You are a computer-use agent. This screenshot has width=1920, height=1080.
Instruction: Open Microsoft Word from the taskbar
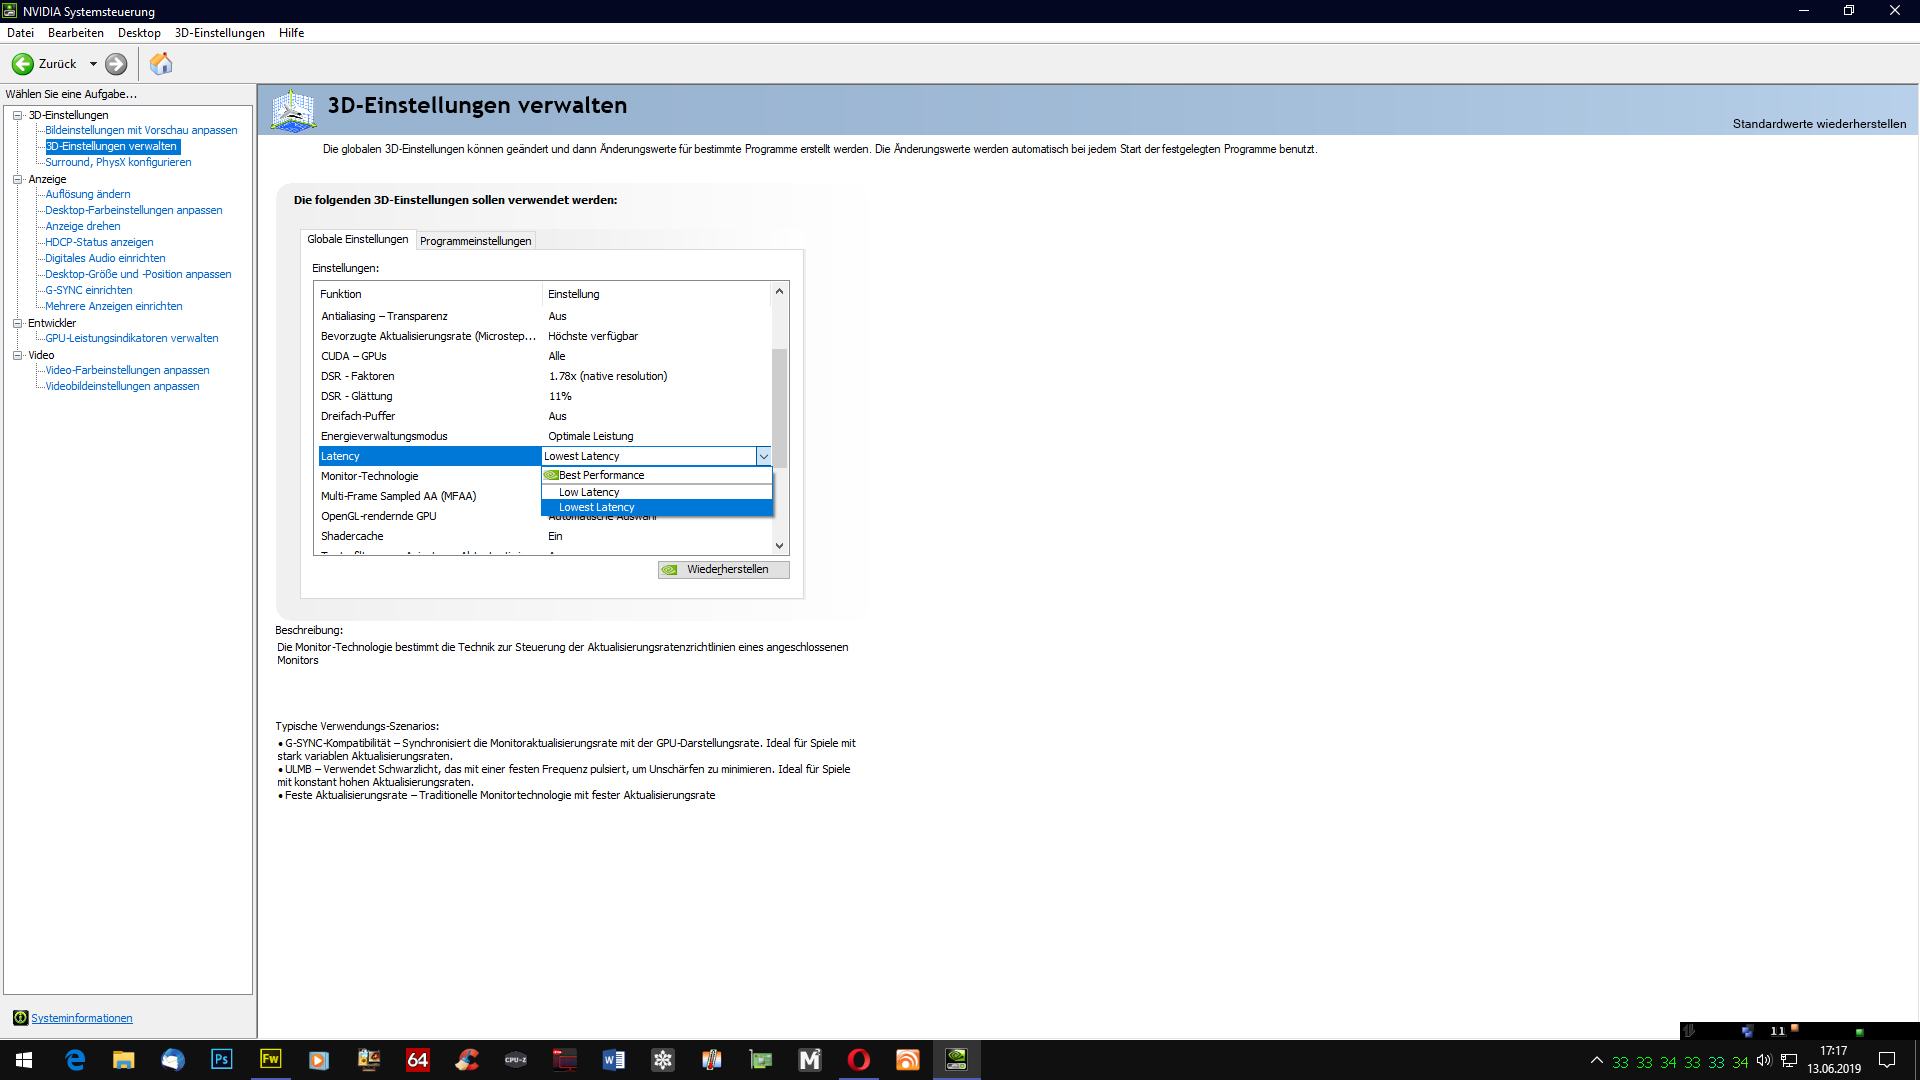click(x=613, y=1059)
